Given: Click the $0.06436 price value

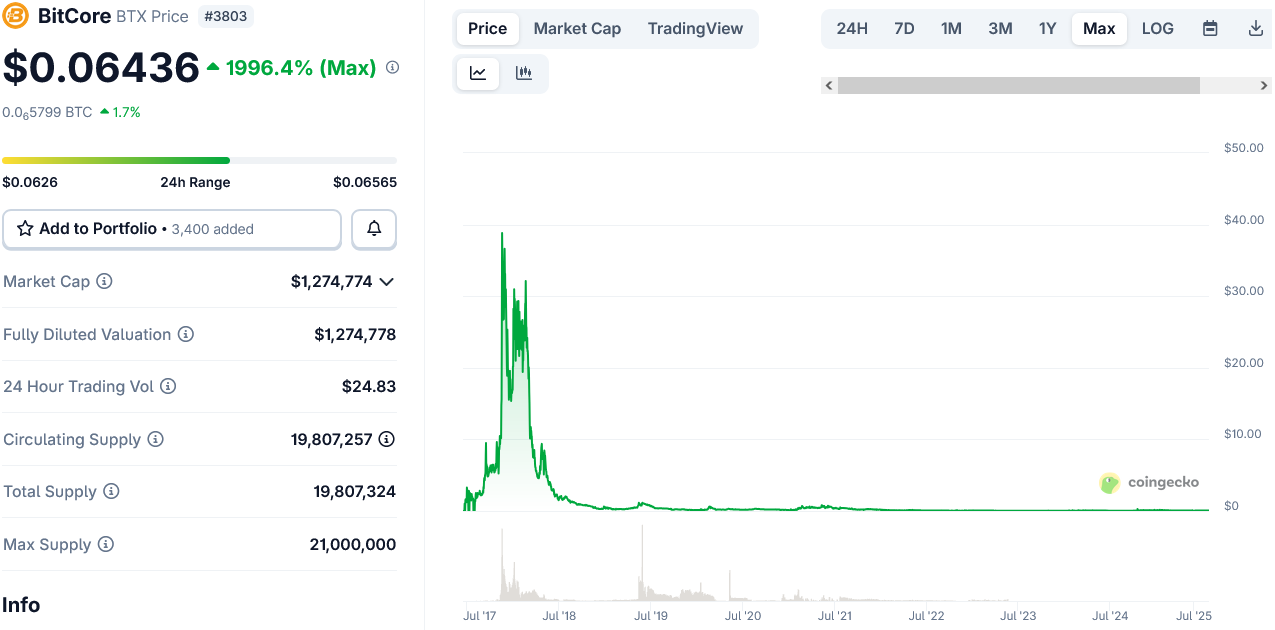Looking at the screenshot, I should tap(101, 68).
